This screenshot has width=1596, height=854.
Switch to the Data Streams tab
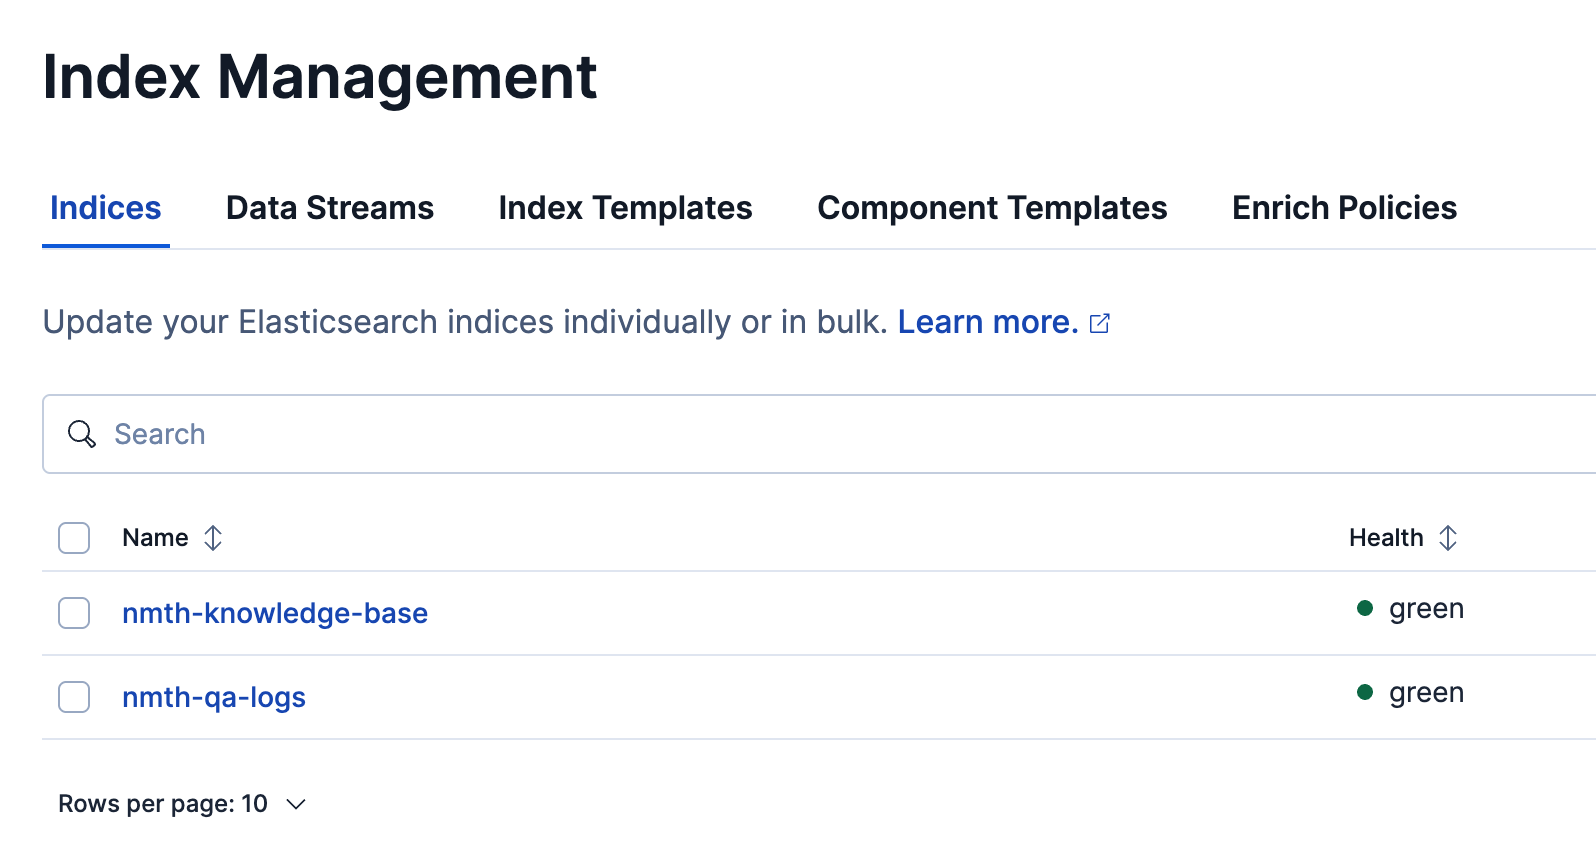(330, 208)
